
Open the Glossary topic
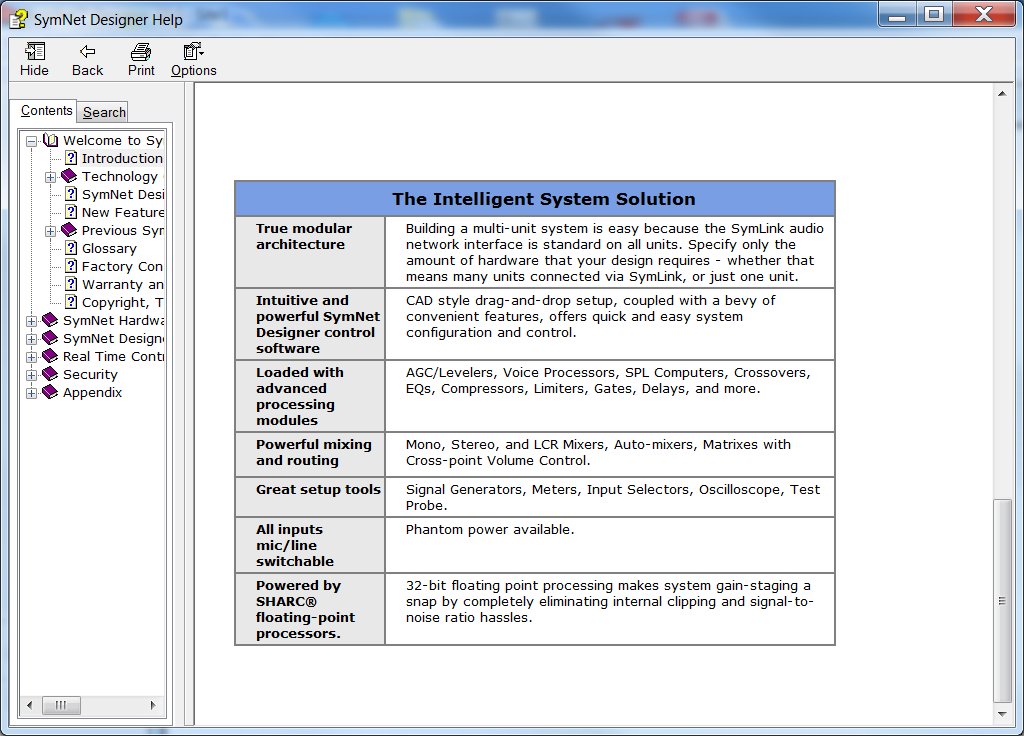109,249
